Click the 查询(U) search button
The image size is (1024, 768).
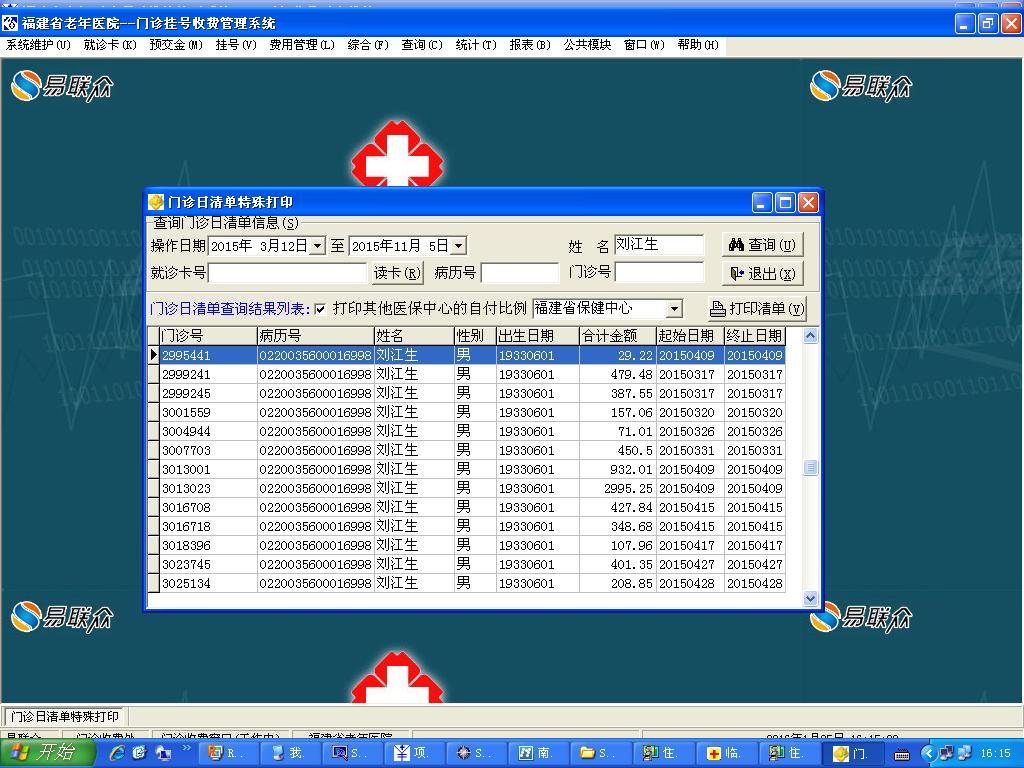762,245
